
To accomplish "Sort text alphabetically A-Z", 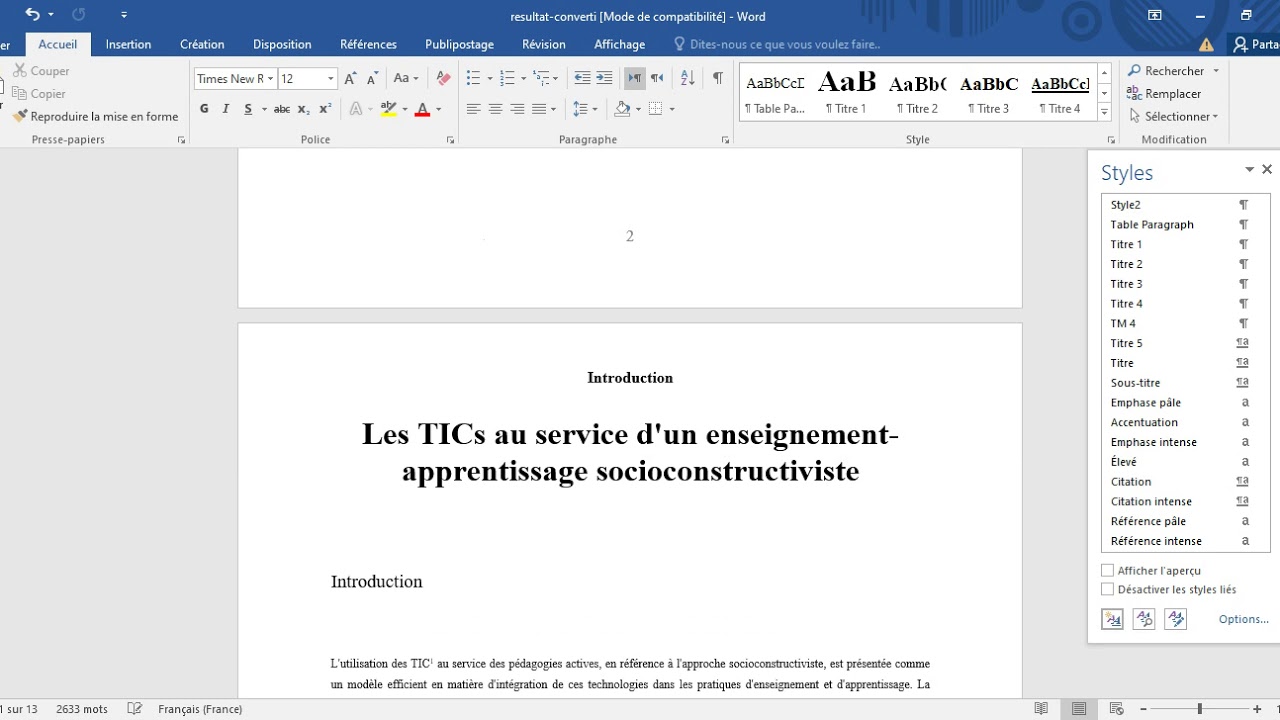I will [687, 78].
